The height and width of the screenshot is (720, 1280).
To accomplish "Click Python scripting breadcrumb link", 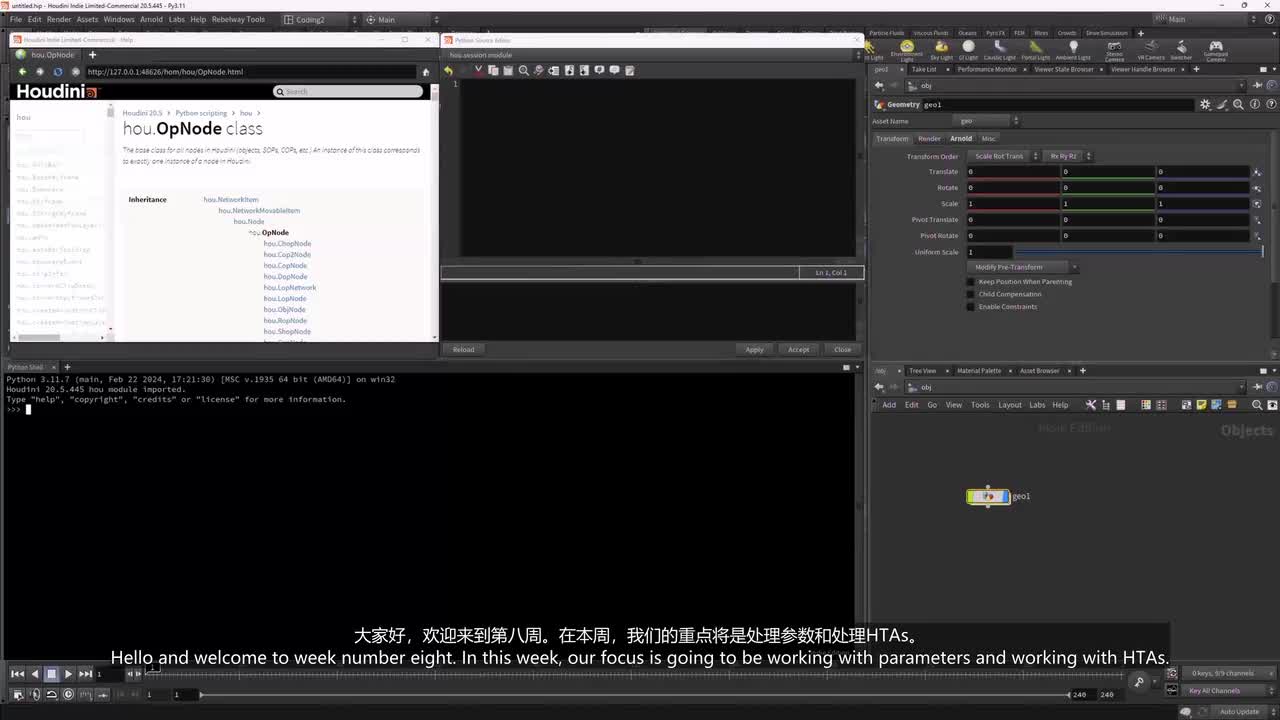I will click(x=201, y=113).
